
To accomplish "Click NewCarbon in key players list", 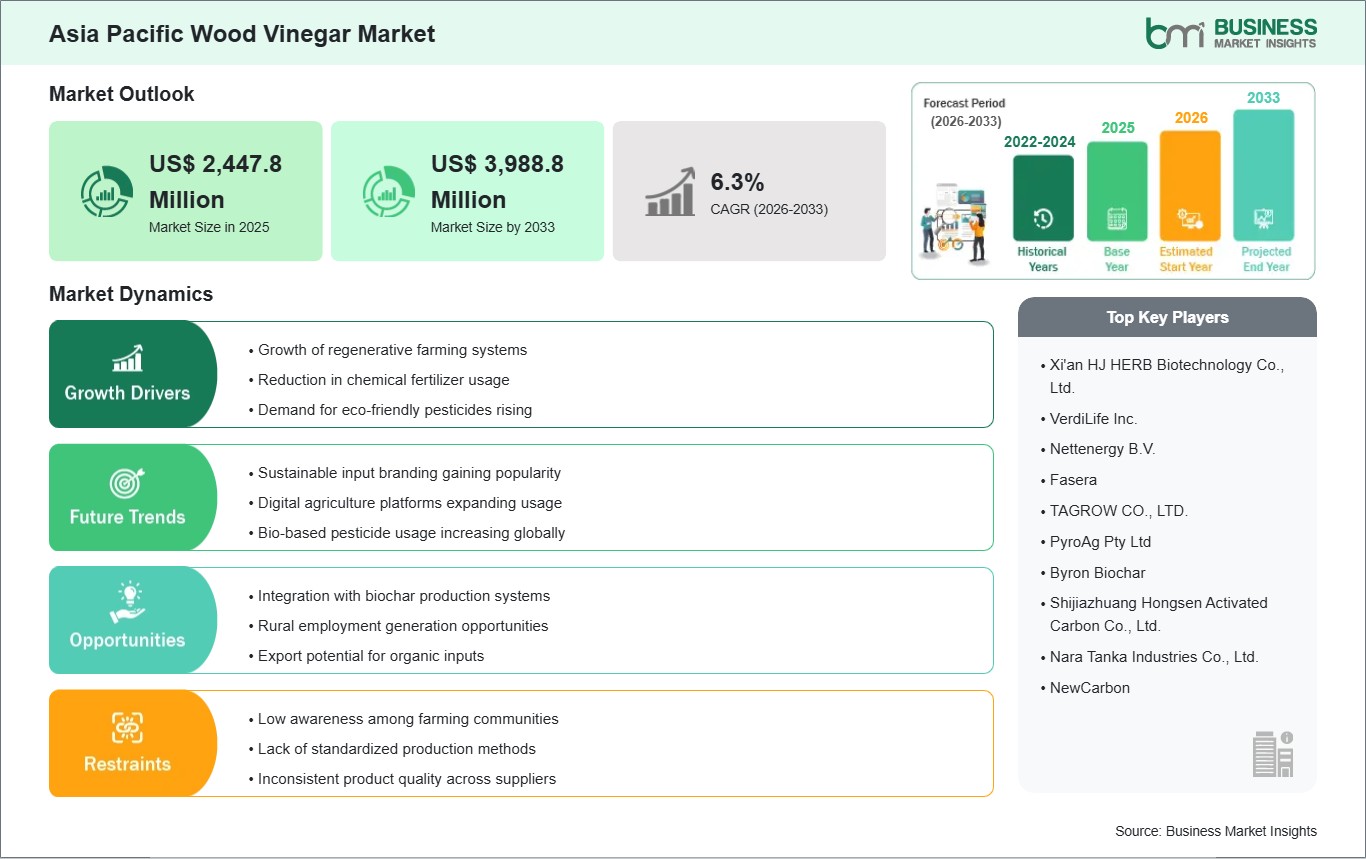I will coord(1089,688).
